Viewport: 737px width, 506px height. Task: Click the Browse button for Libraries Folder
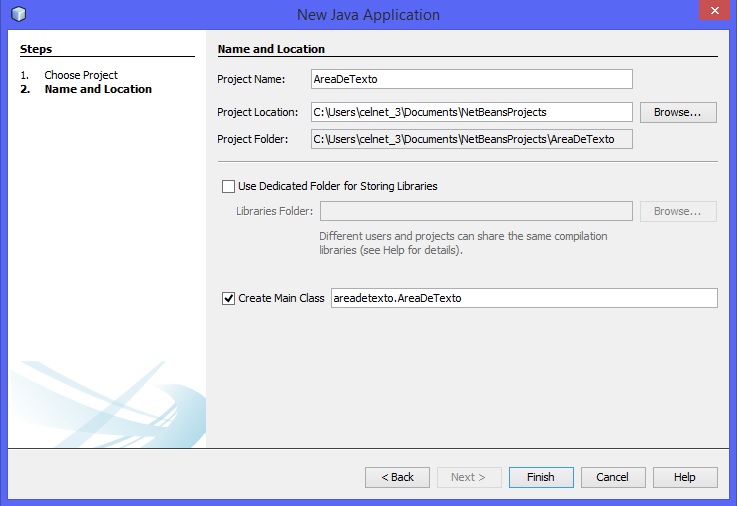[678, 211]
